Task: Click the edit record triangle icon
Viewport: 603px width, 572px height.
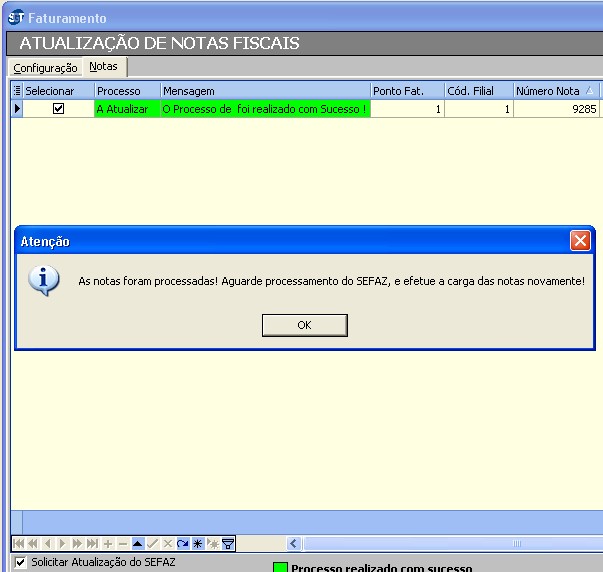Action: [x=138, y=544]
